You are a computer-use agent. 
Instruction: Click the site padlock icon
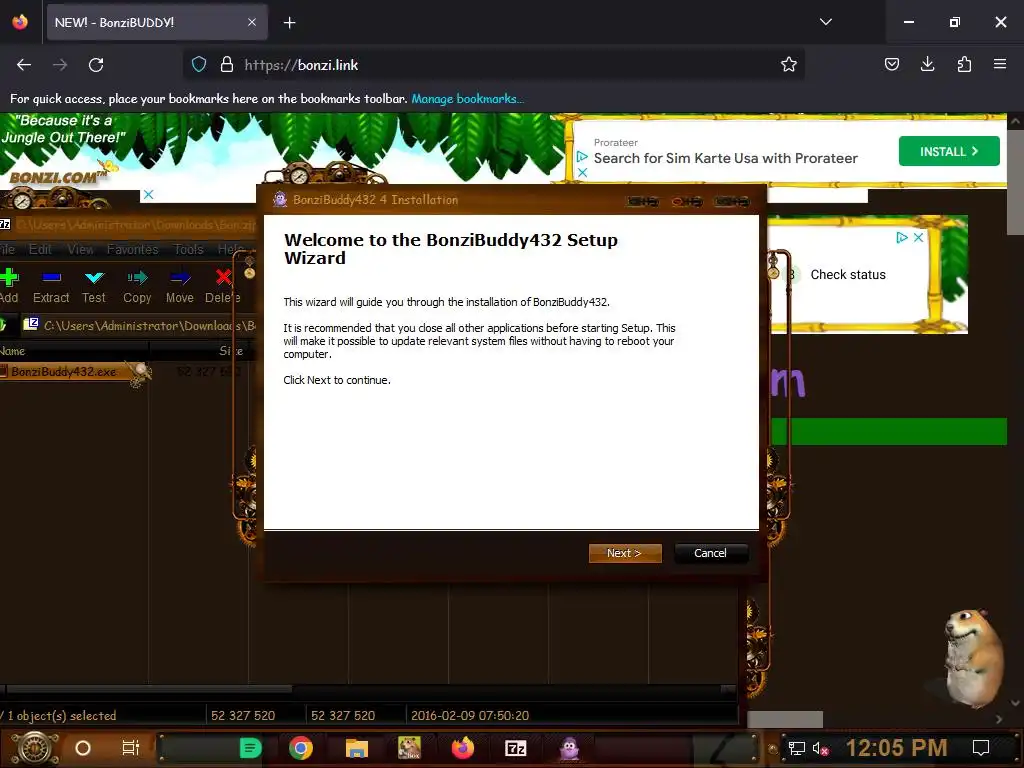click(227, 65)
